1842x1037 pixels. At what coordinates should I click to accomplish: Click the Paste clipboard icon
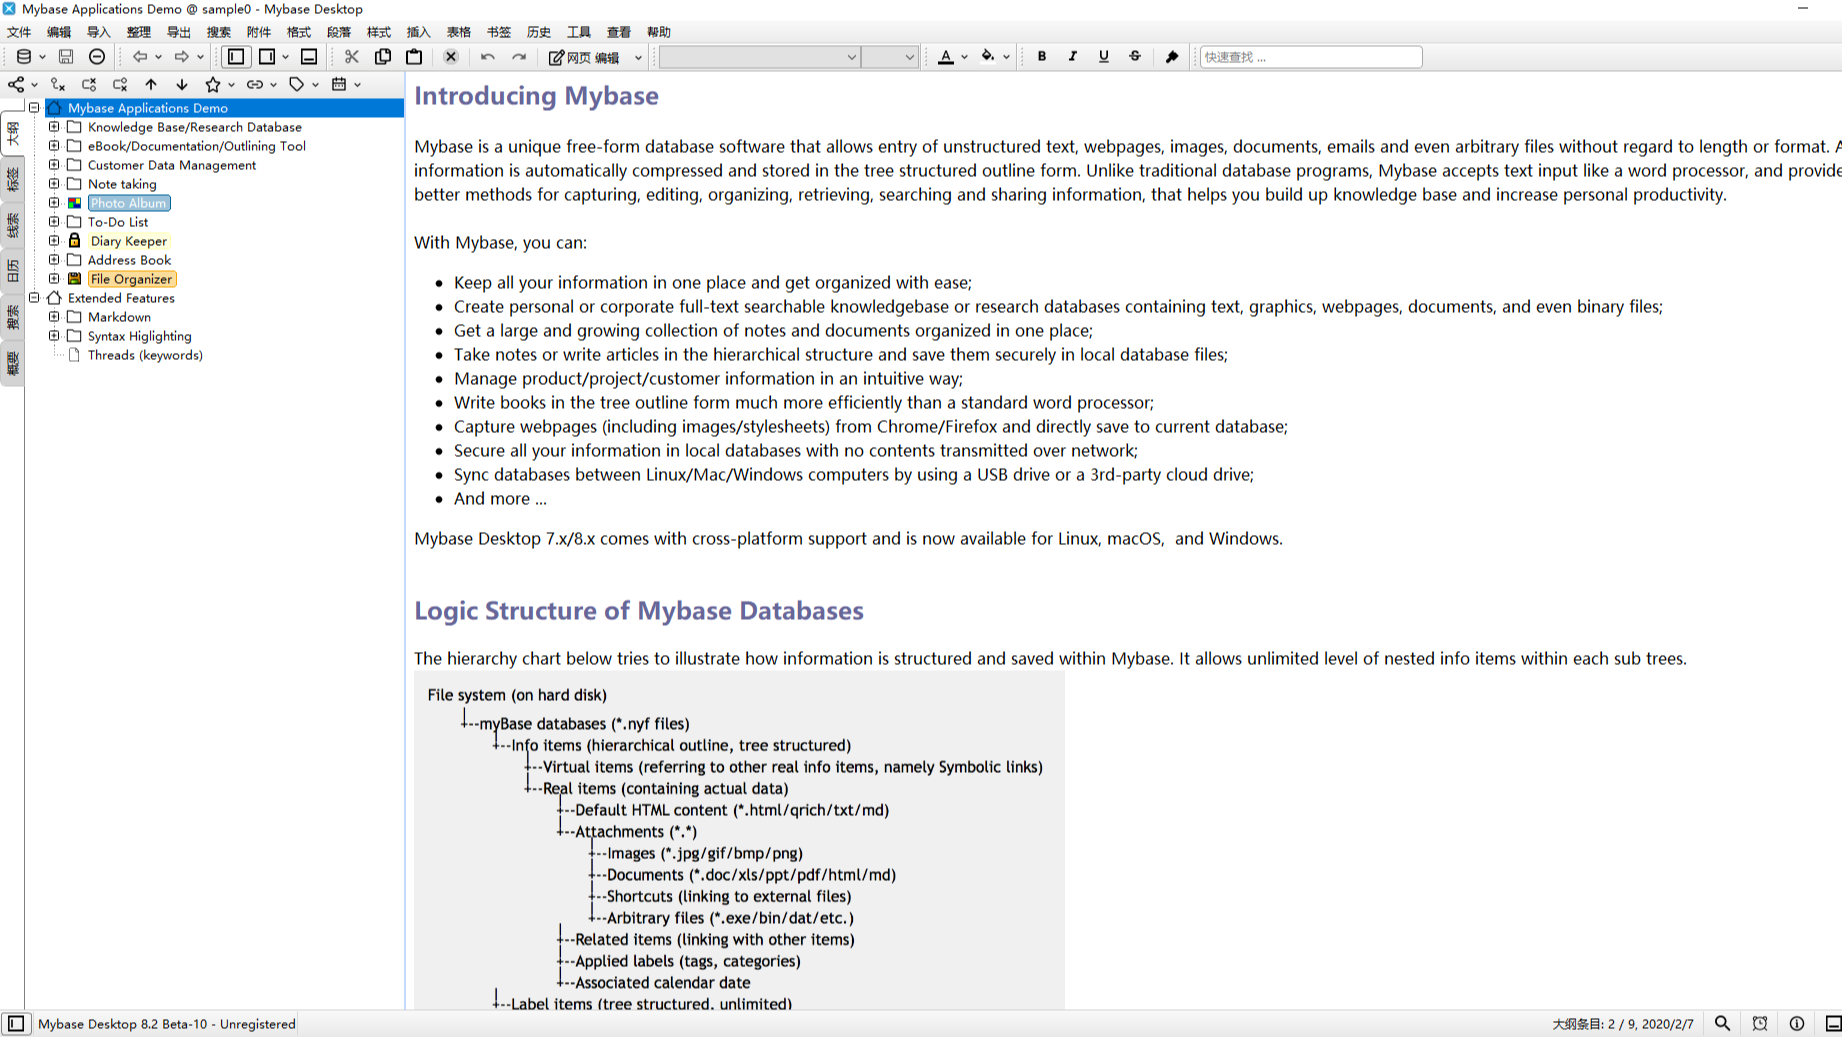(414, 57)
